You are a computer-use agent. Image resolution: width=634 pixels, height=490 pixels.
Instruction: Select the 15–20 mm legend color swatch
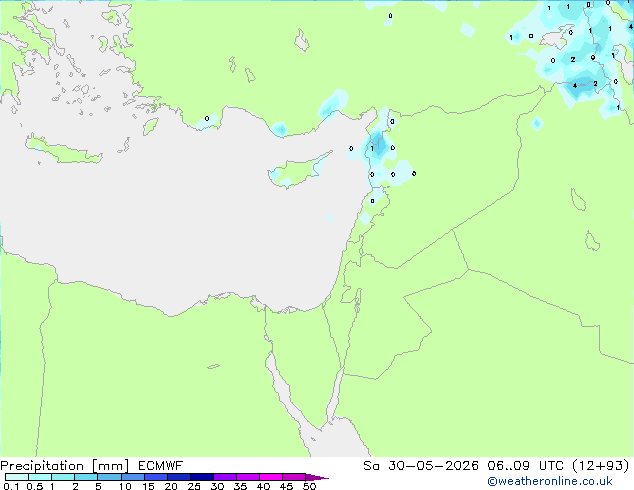[x=155, y=477]
